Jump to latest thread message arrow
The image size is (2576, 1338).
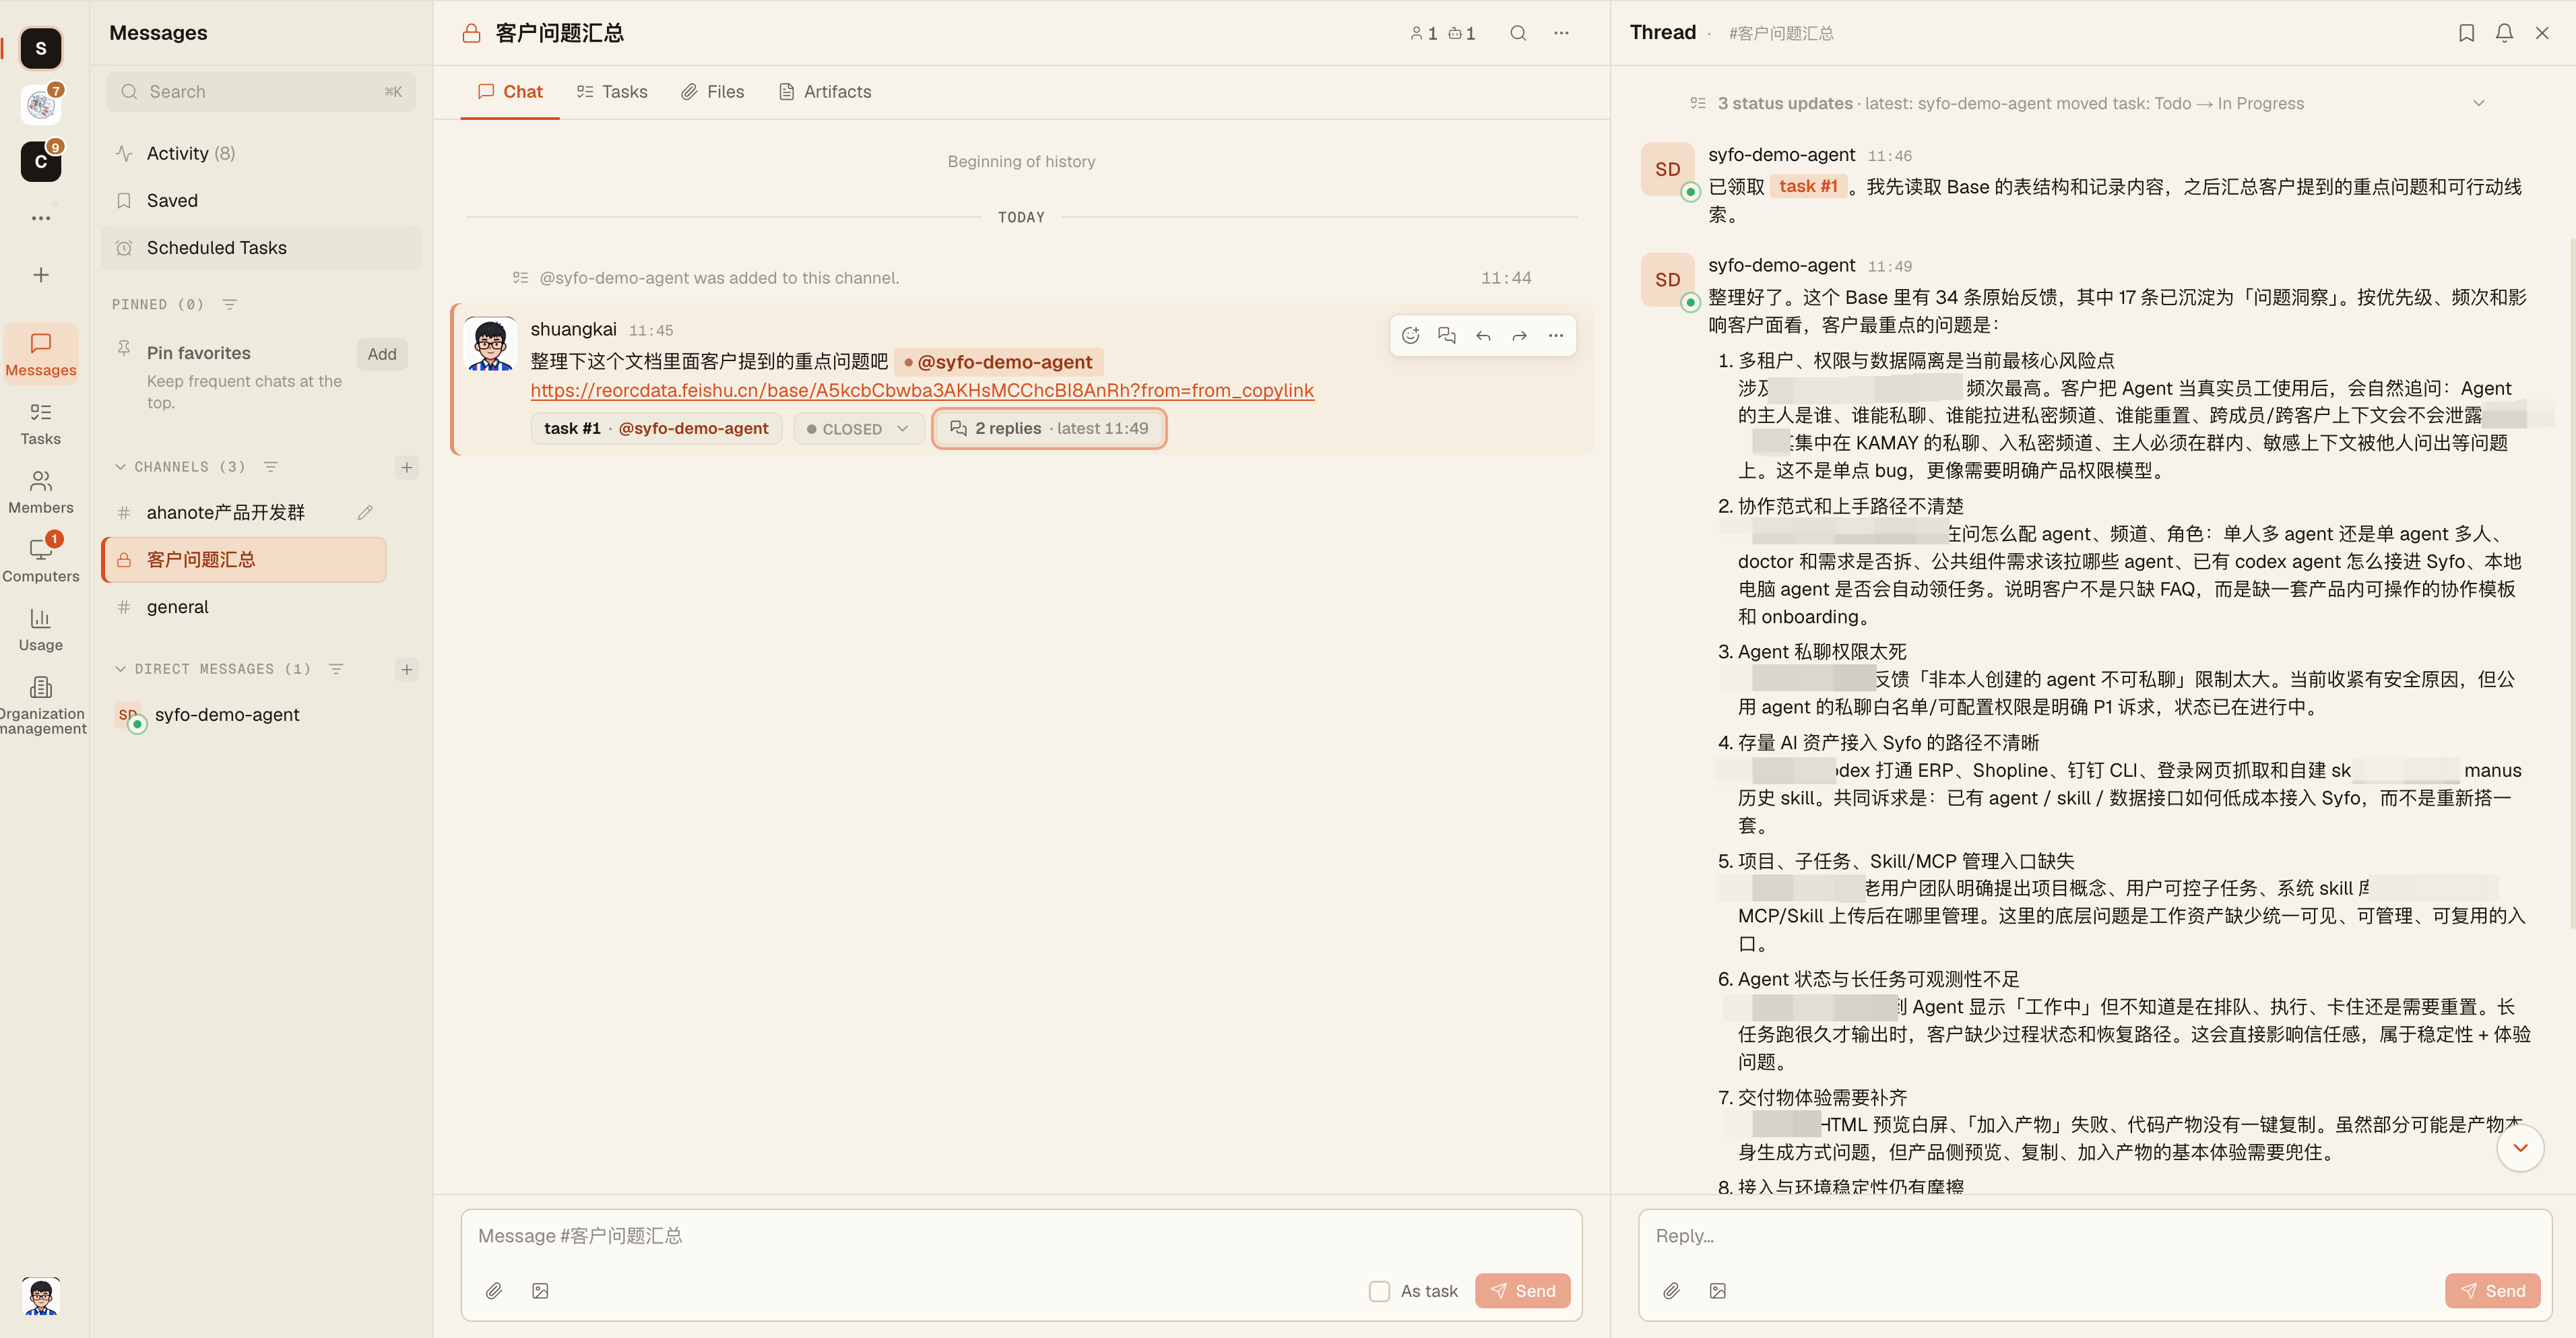[x=2520, y=1148]
